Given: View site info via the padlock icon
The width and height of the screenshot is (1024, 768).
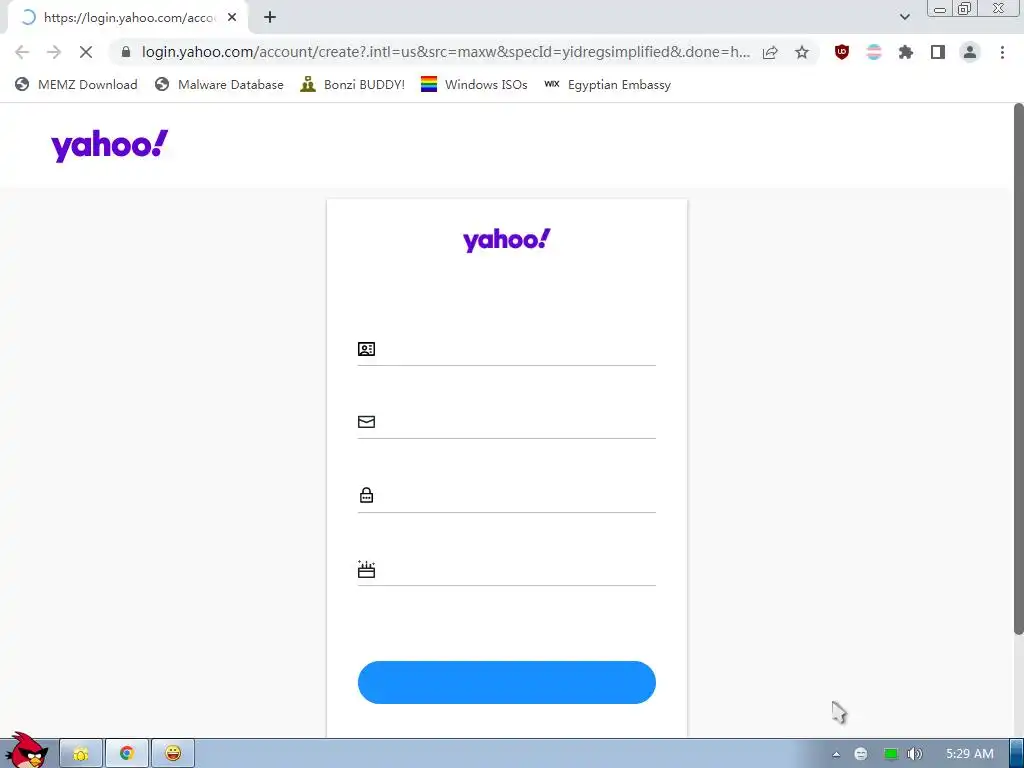Looking at the screenshot, I should click(x=126, y=52).
